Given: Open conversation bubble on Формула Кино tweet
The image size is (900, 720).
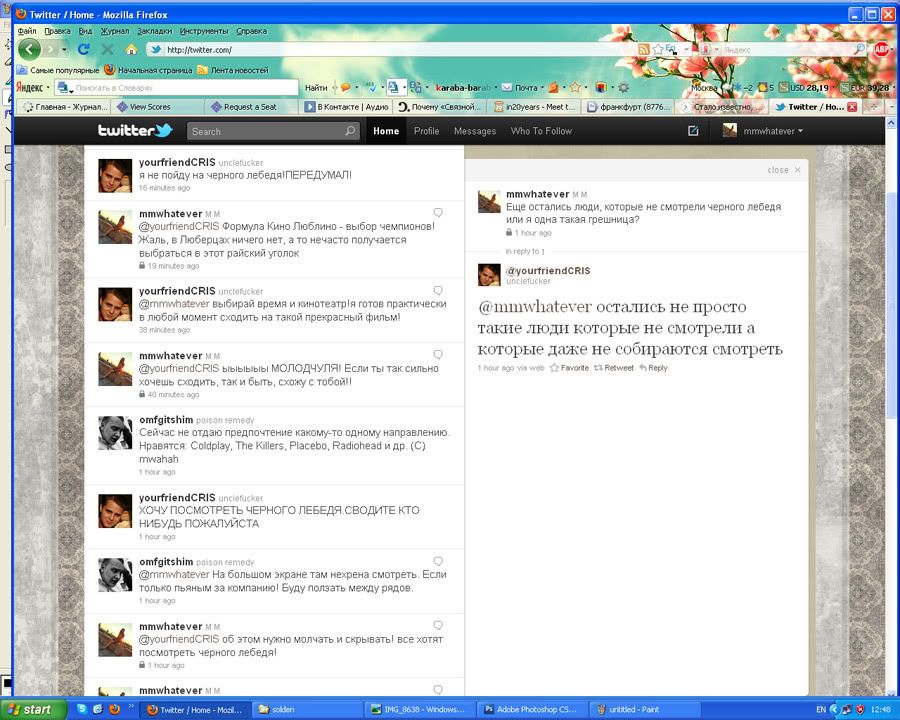Looking at the screenshot, I should tap(438, 213).
